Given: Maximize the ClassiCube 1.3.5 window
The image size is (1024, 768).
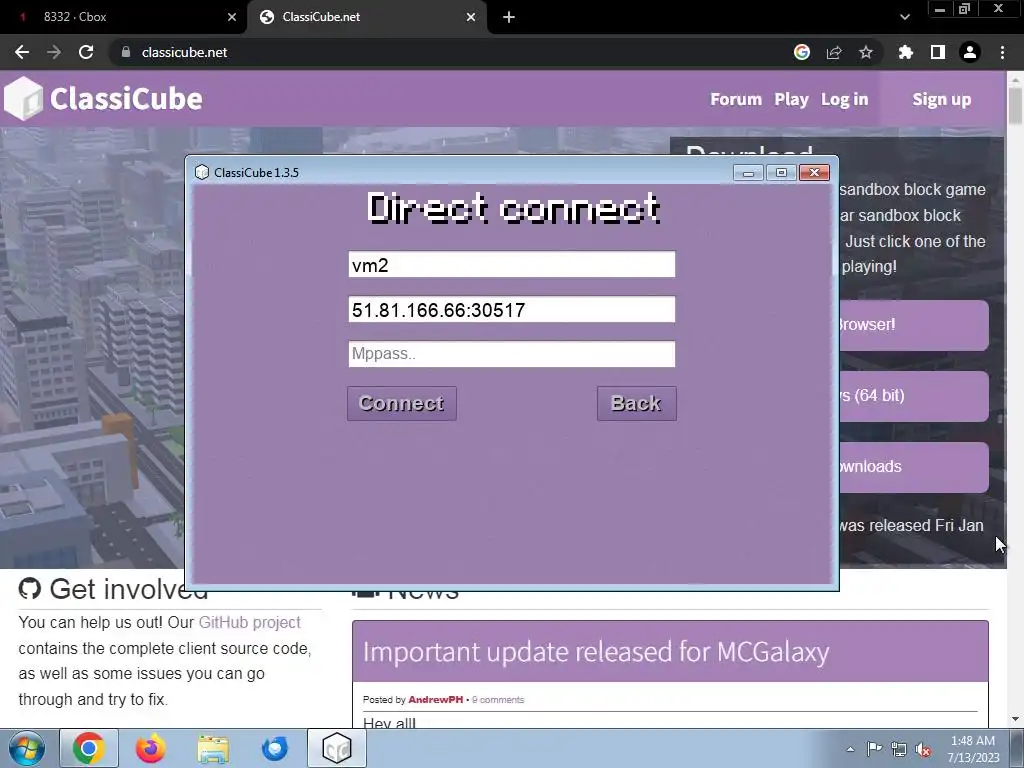Looking at the screenshot, I should coord(781,172).
